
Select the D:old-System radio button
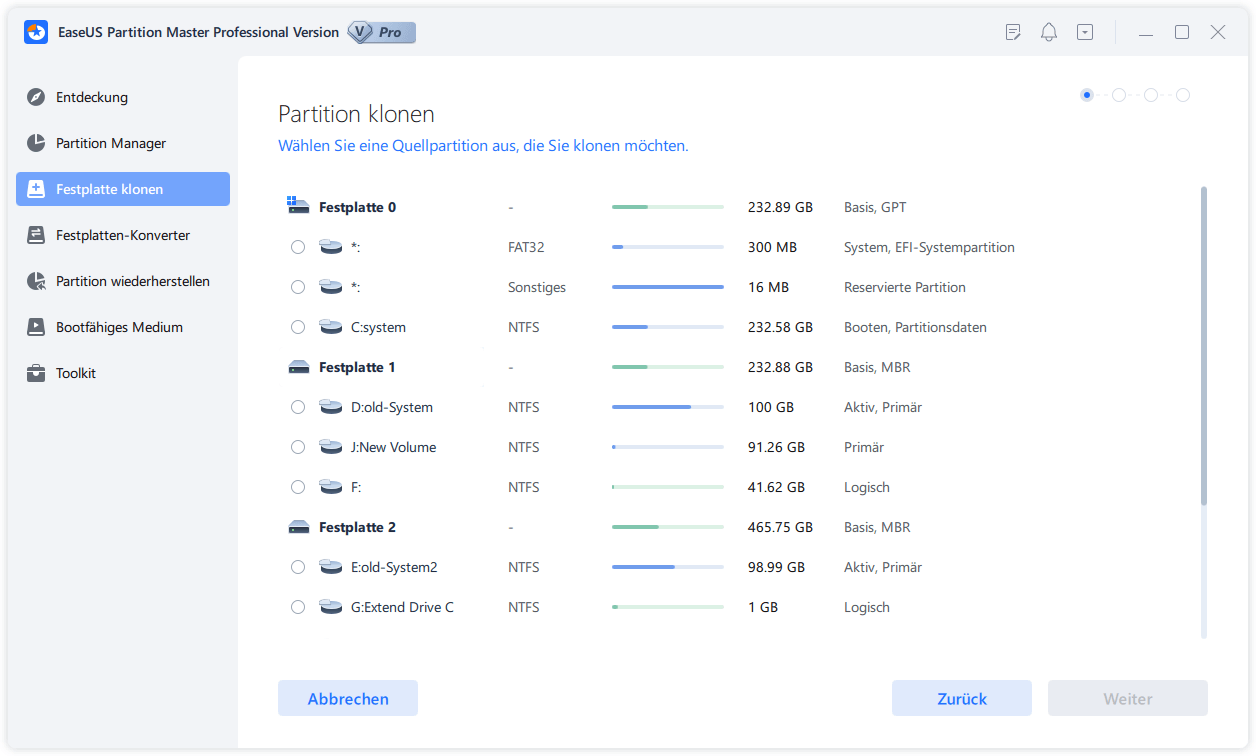(298, 407)
